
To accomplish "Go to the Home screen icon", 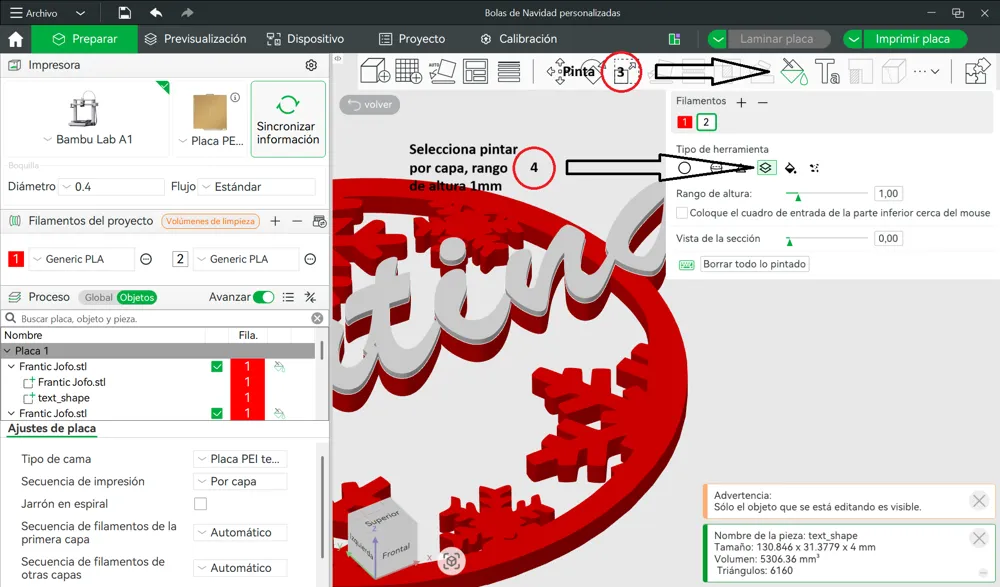I will [16, 40].
